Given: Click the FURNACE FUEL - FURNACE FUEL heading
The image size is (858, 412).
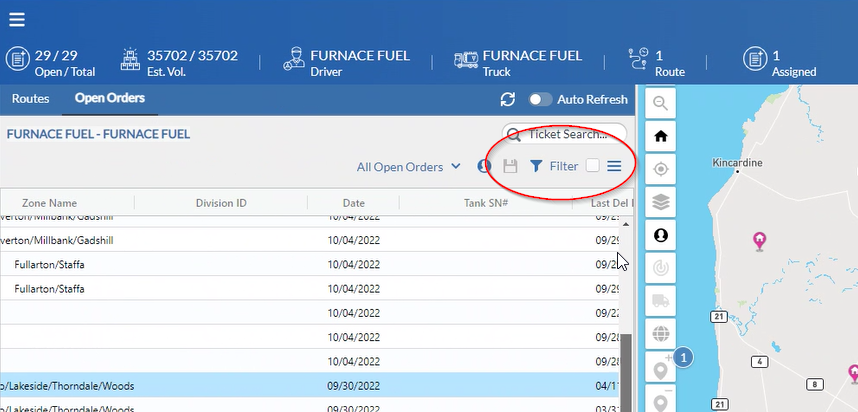Looking at the screenshot, I should 98,134.
